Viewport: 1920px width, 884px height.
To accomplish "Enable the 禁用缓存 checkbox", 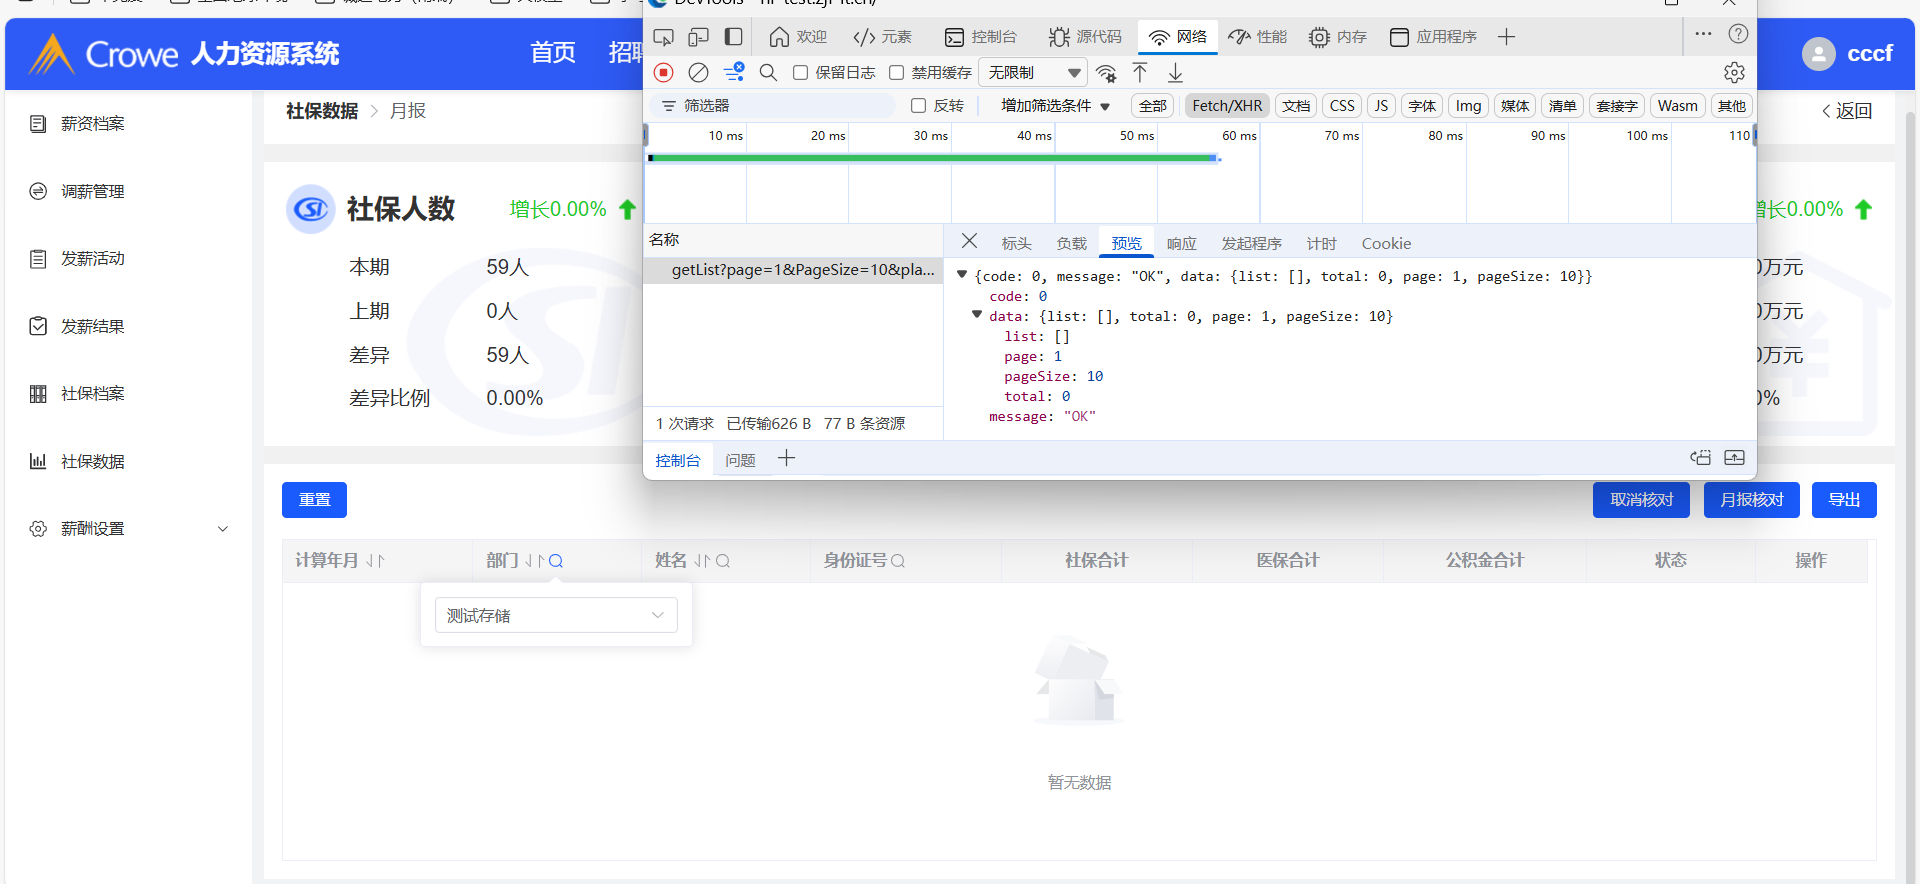I will [897, 73].
